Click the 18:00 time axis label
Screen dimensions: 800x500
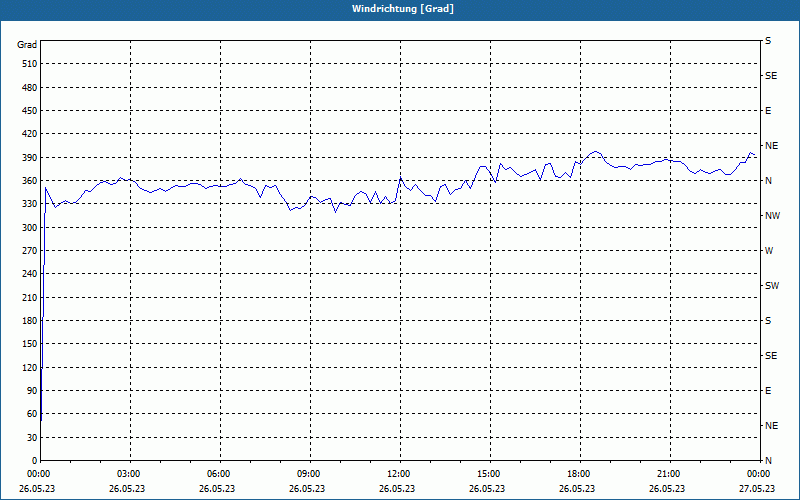(x=579, y=474)
